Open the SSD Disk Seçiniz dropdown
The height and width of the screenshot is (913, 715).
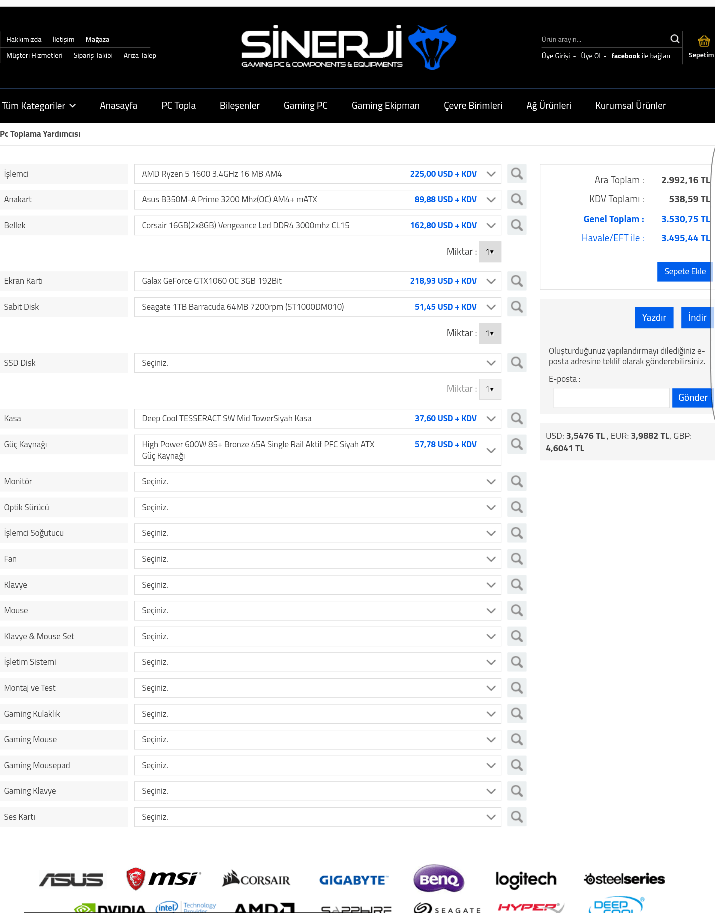pos(317,363)
